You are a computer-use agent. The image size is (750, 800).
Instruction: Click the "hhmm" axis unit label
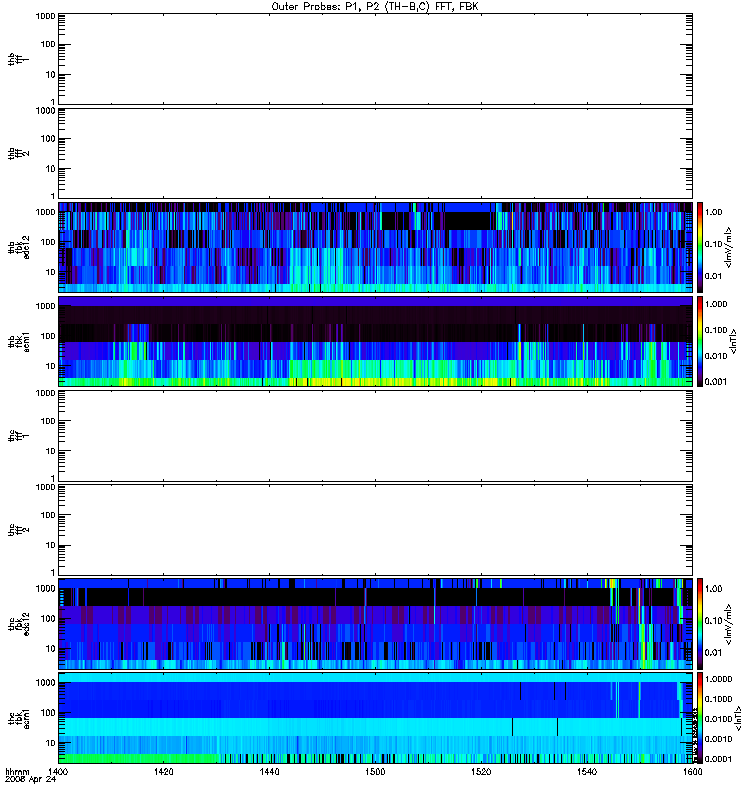pyautogui.click(x=17, y=772)
